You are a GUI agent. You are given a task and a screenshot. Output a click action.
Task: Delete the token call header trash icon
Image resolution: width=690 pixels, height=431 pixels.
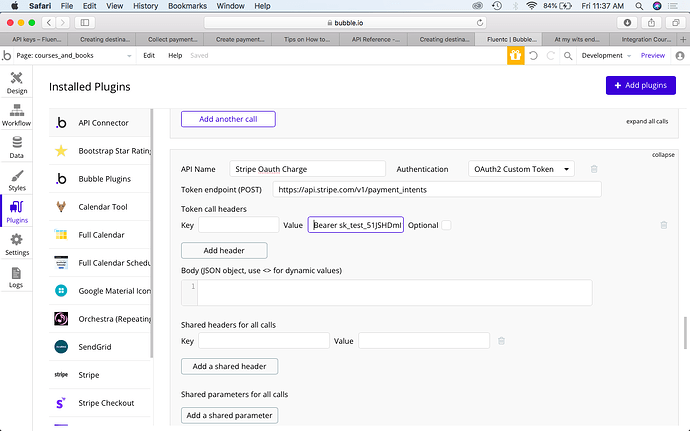pos(664,225)
